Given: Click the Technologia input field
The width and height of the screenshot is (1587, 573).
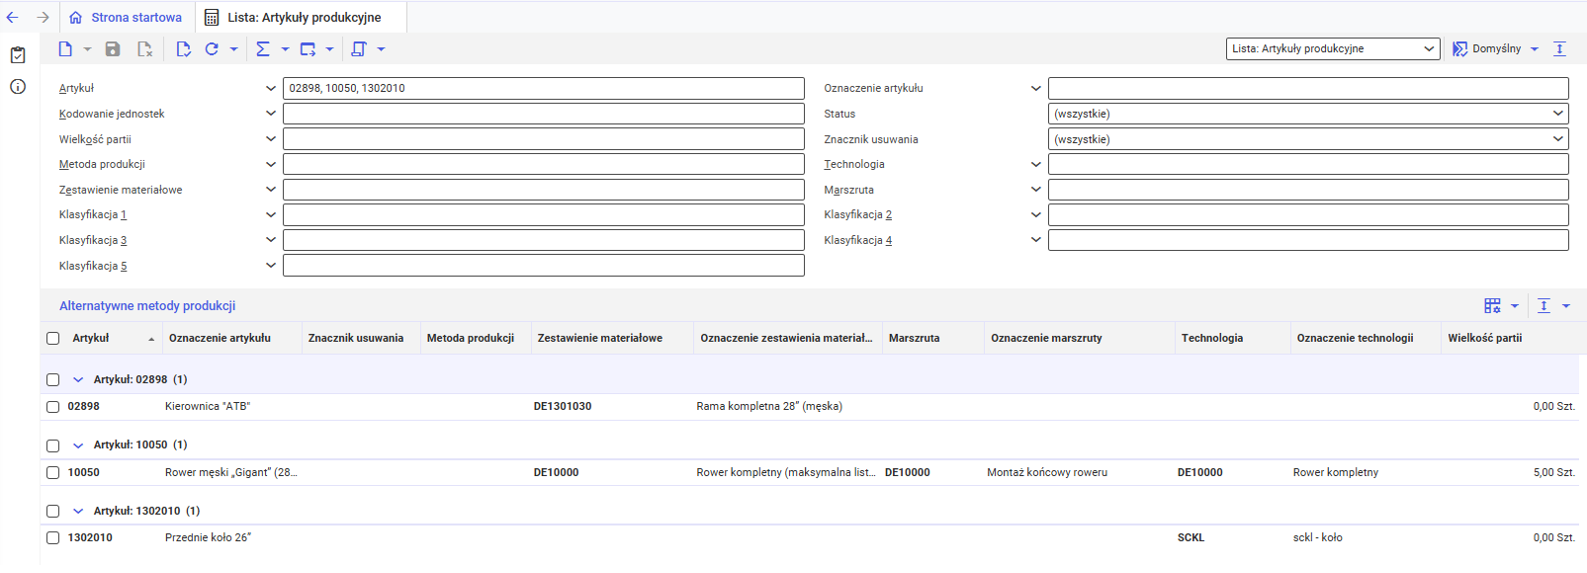Looking at the screenshot, I should point(1307,164).
